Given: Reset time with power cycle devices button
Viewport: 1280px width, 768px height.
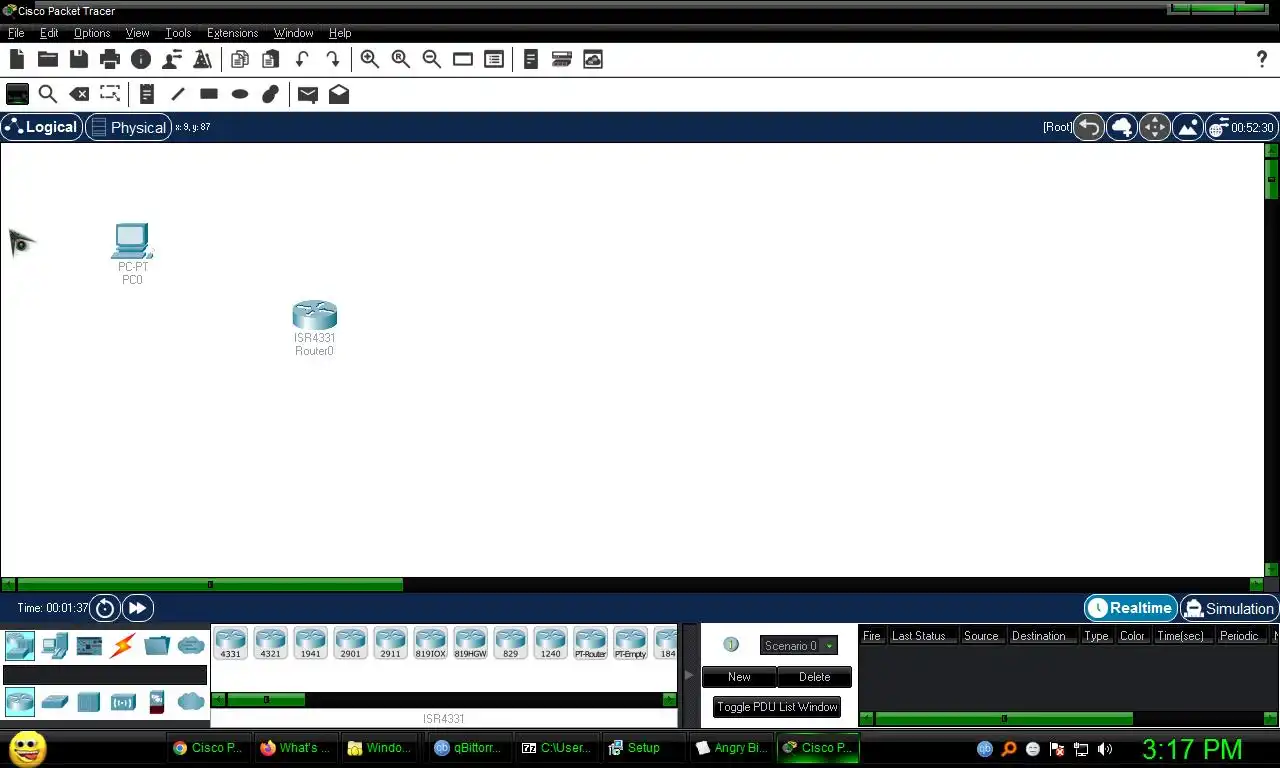Looking at the screenshot, I should [x=105, y=608].
